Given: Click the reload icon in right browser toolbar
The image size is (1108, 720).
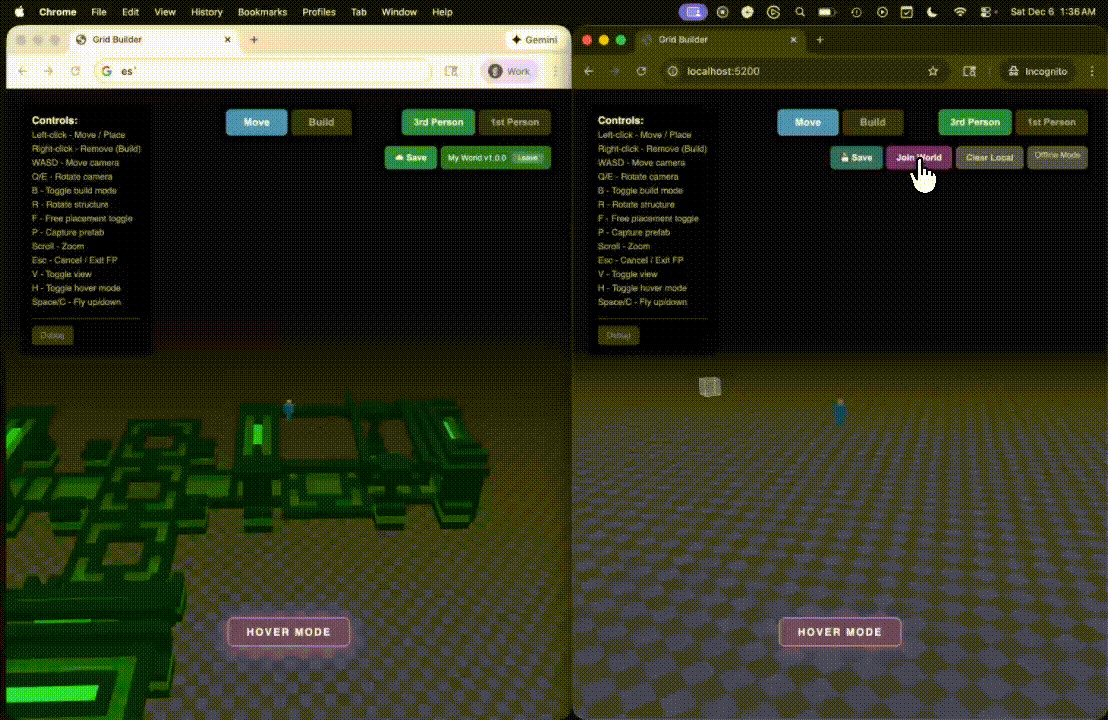Looking at the screenshot, I should [641, 71].
